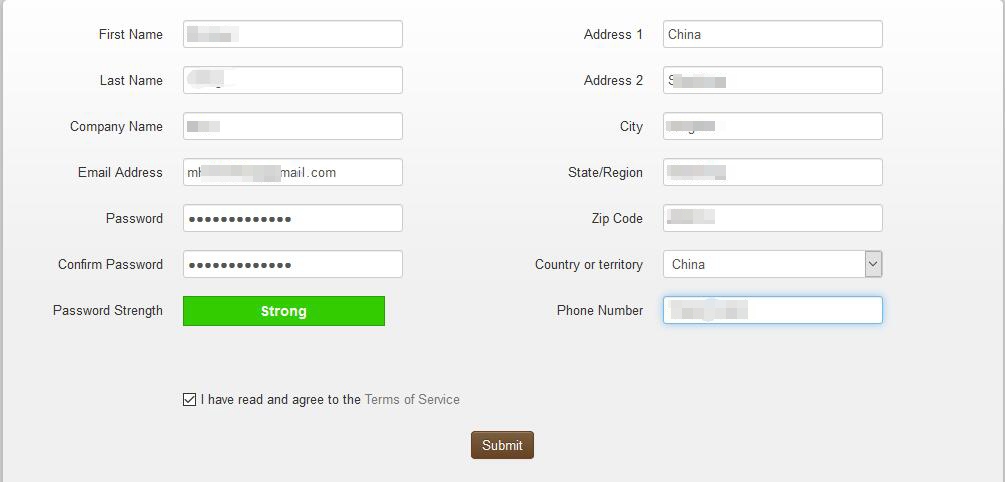
Task: Click the First Name input field
Action: click(x=292, y=34)
